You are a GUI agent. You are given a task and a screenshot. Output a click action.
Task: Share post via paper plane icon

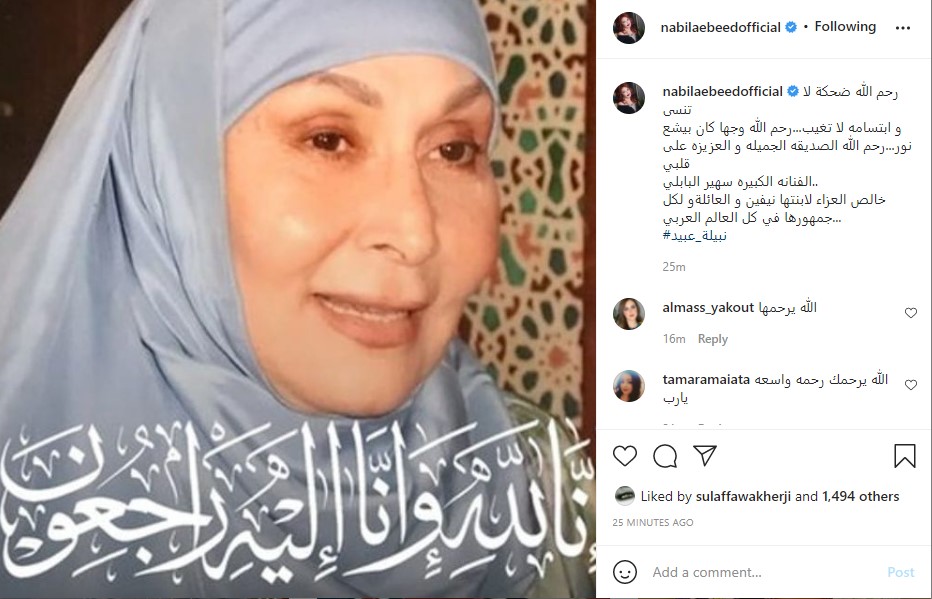click(x=705, y=455)
